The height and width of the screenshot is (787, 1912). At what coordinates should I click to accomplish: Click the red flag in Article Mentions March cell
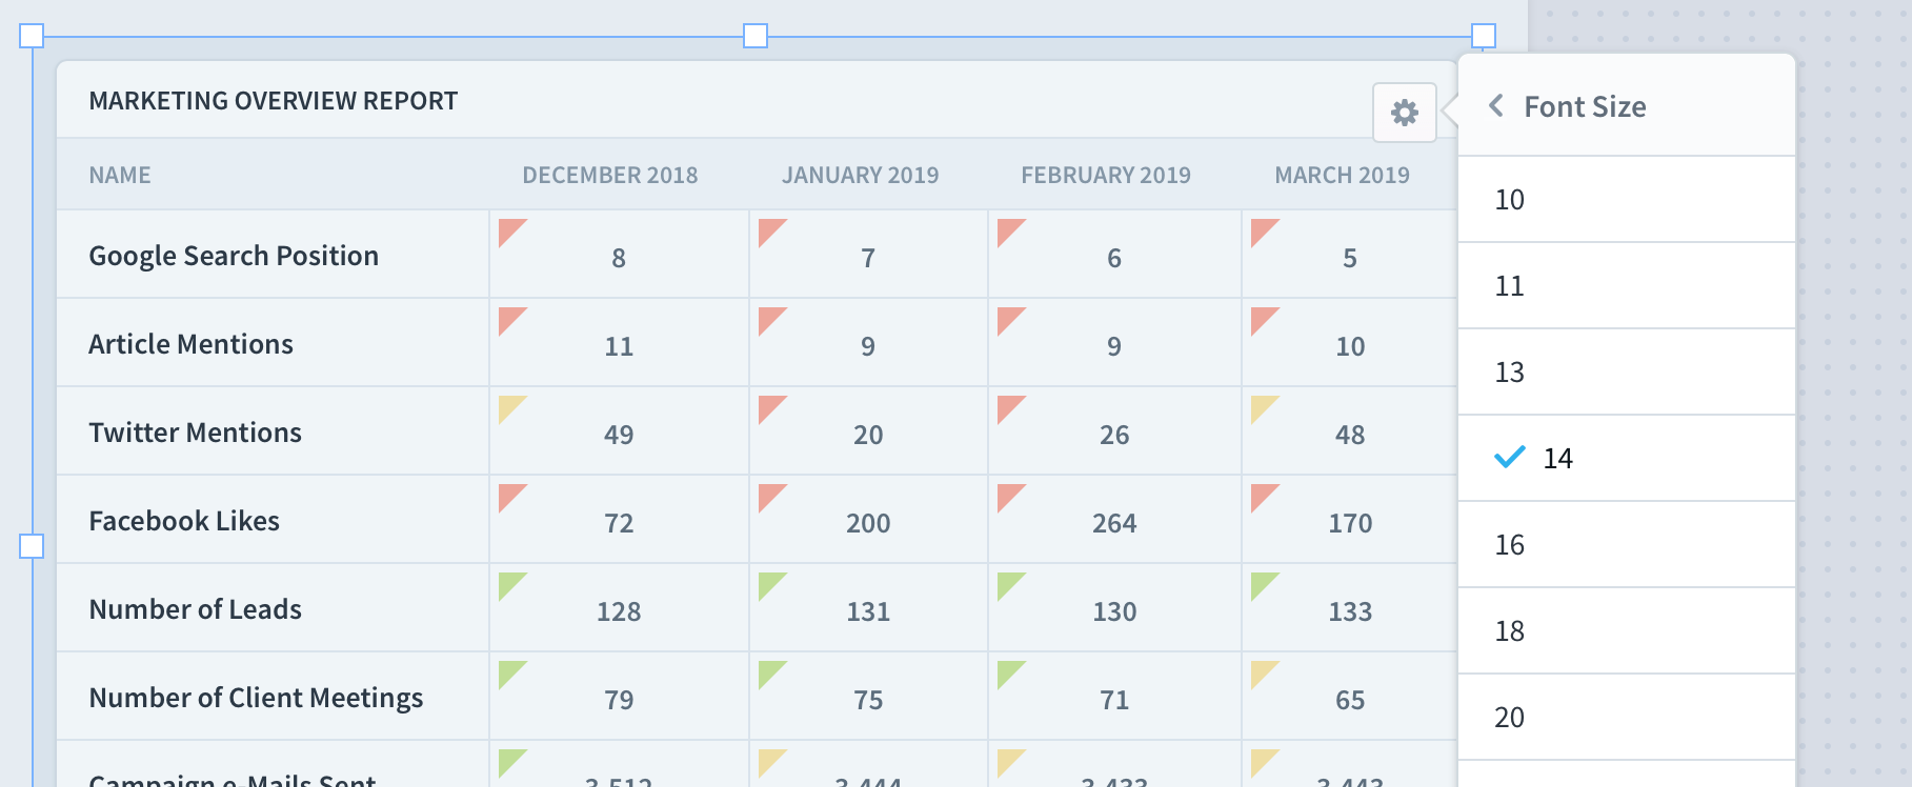1262,318
